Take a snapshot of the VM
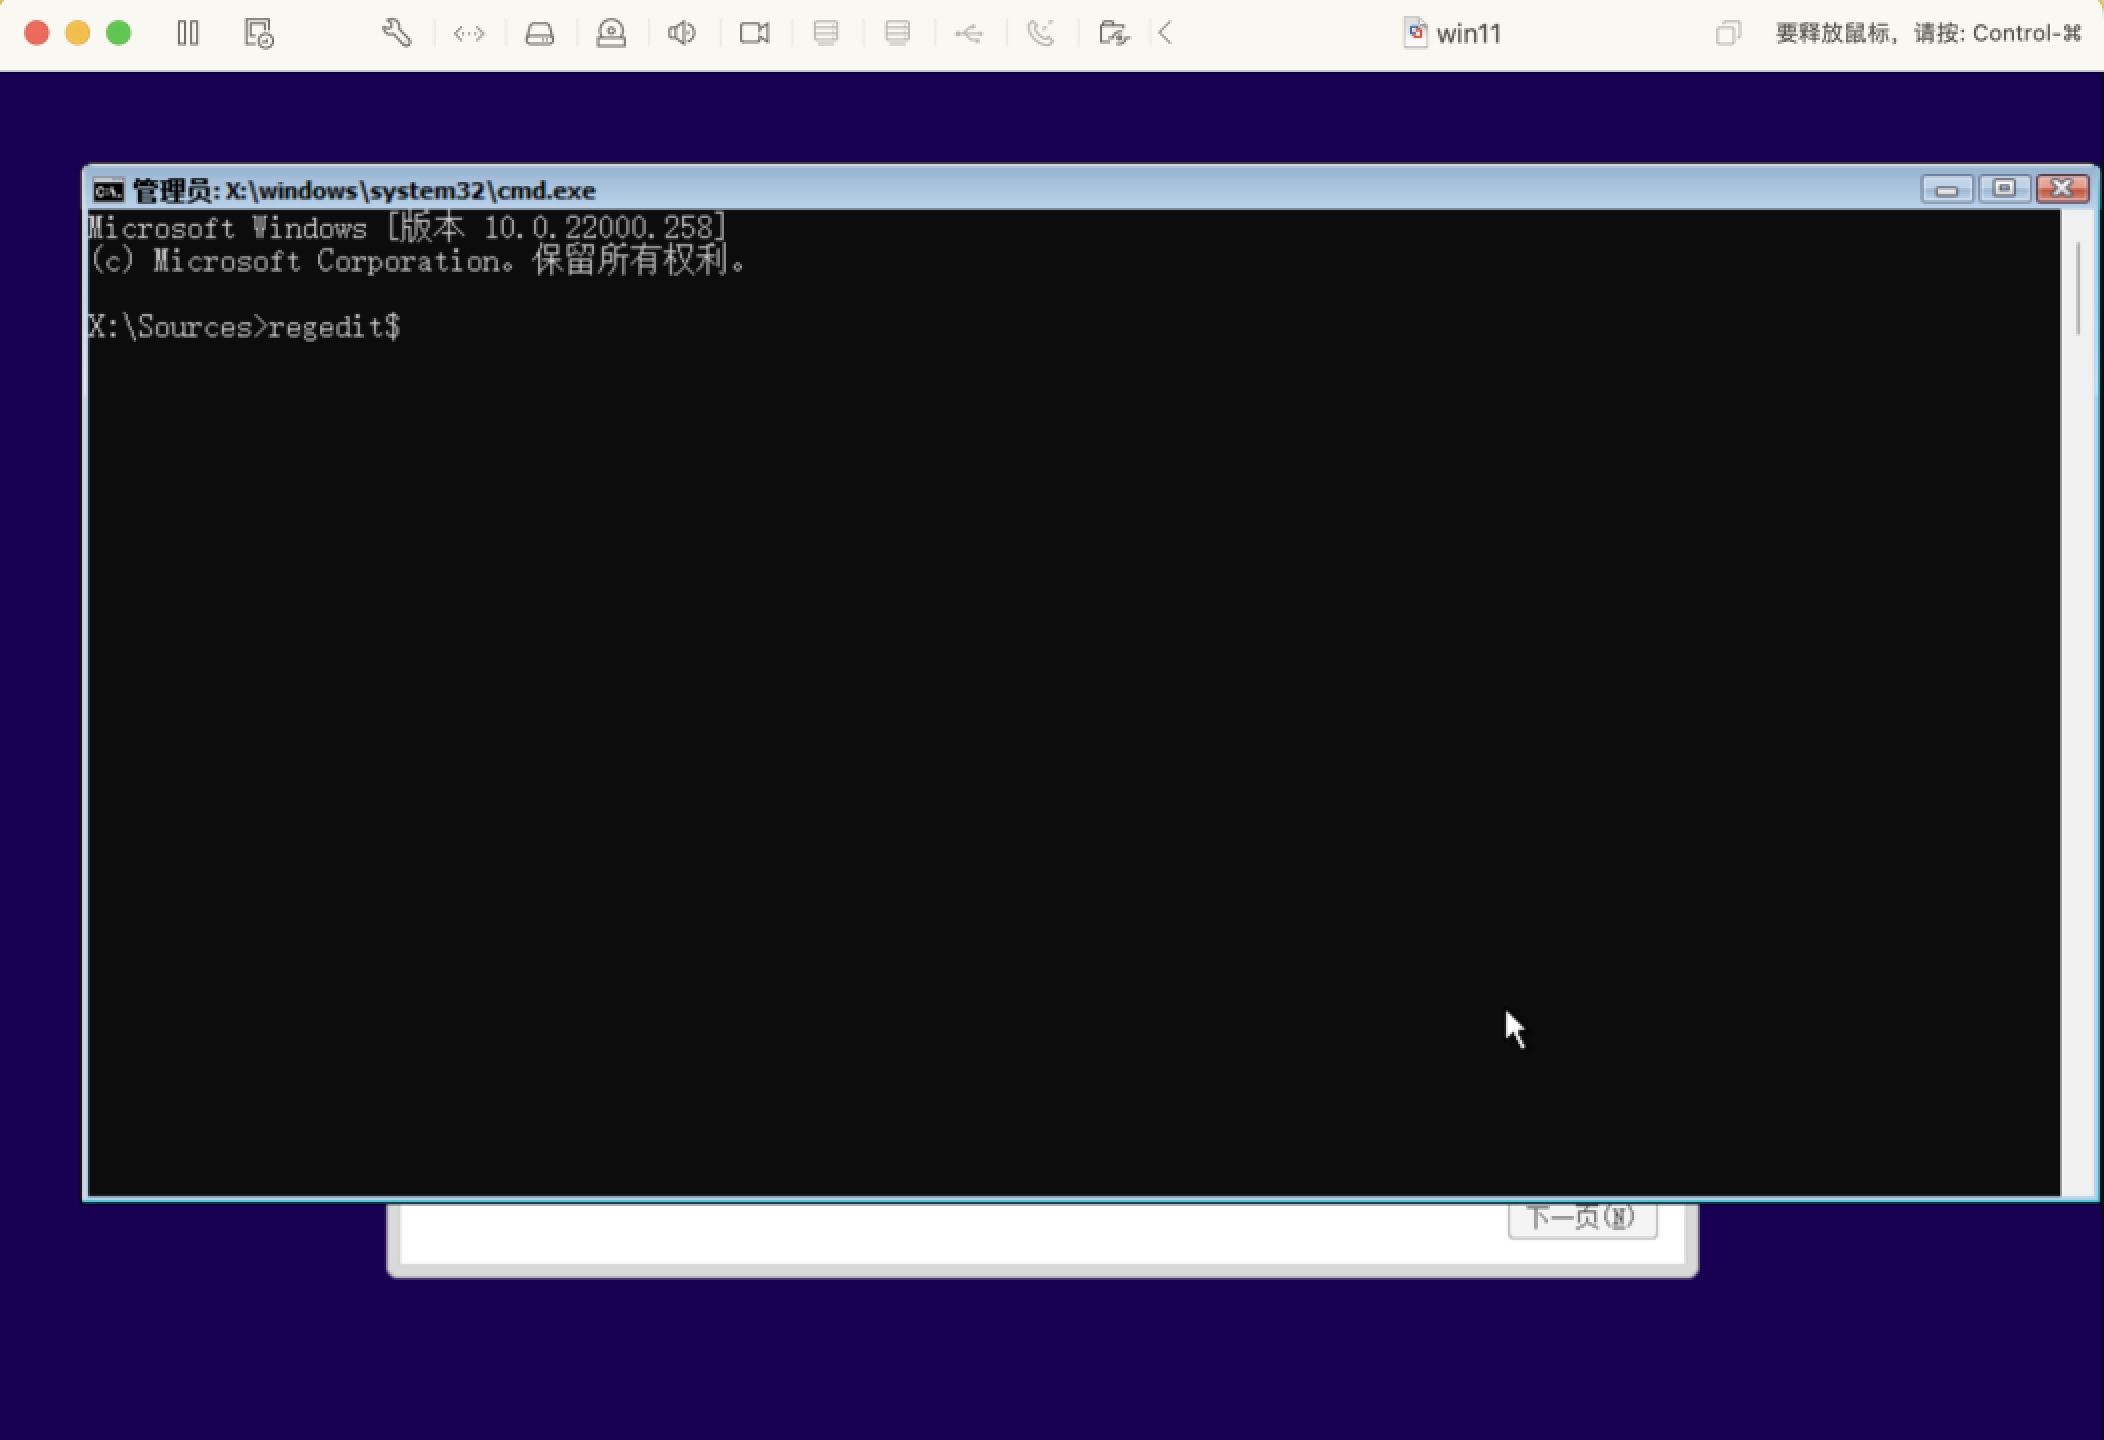Viewport: 2104px width, 1440px height. click(258, 33)
